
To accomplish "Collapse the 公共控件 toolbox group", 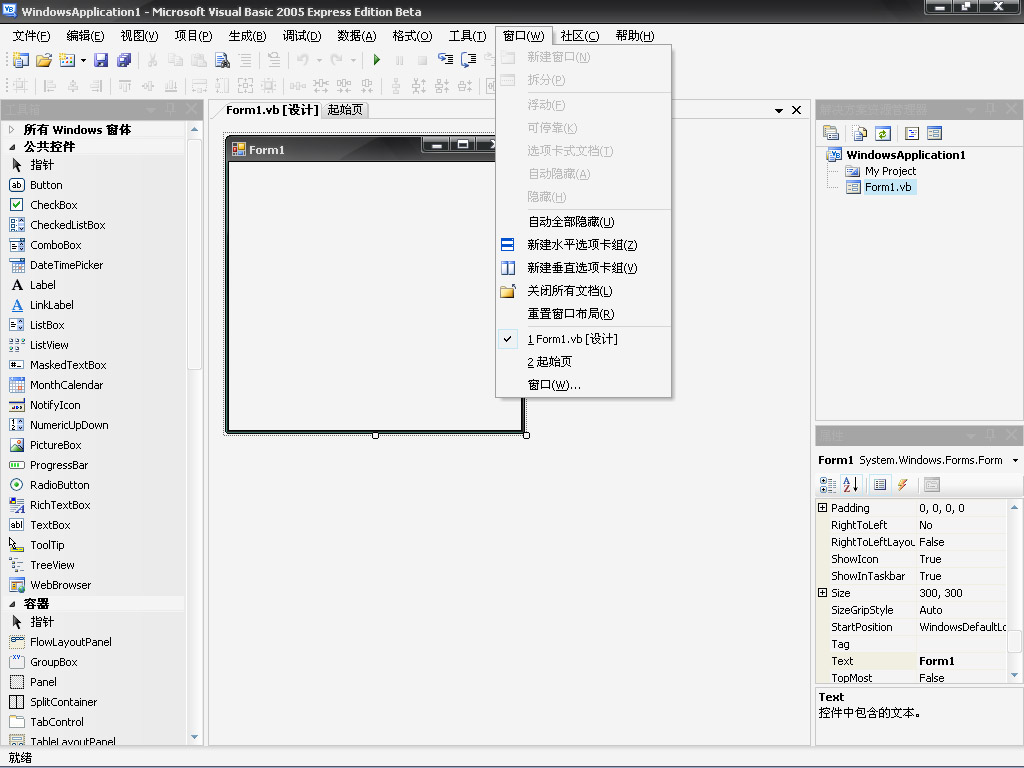I will pyautogui.click(x=12, y=147).
